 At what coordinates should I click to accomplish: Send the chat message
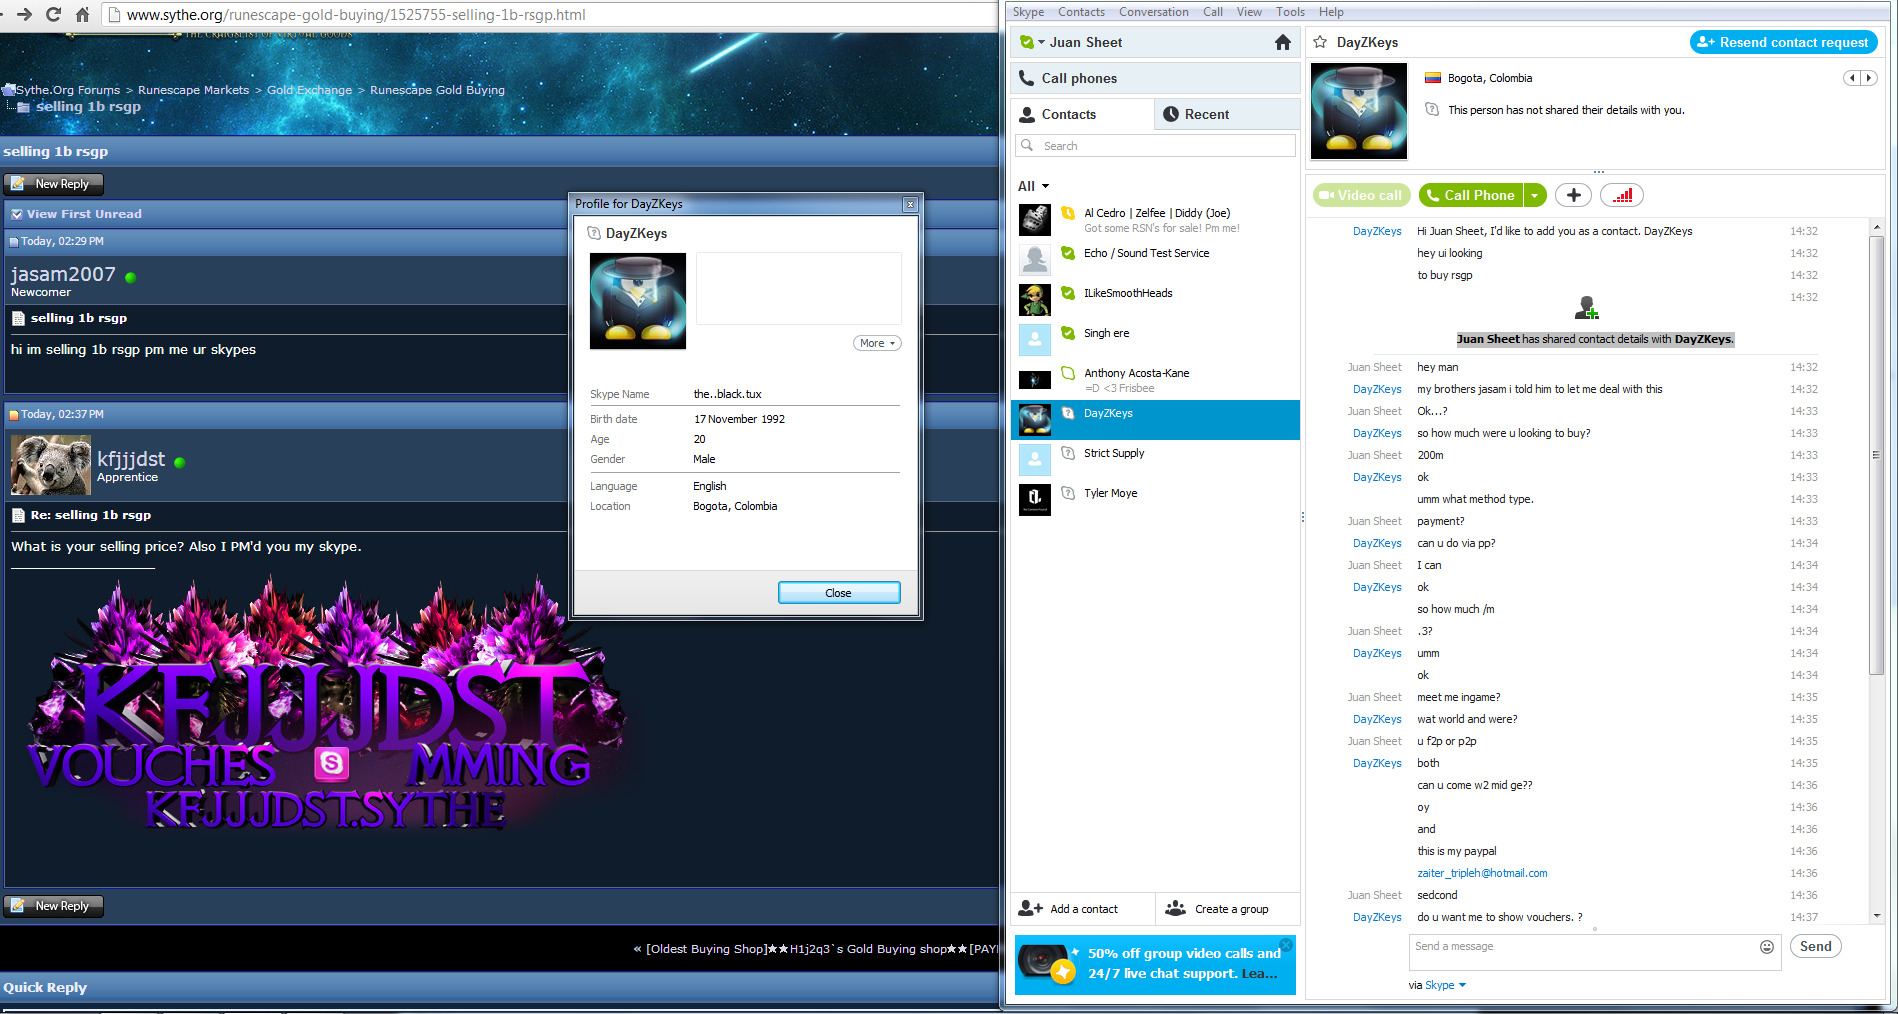tap(1816, 946)
